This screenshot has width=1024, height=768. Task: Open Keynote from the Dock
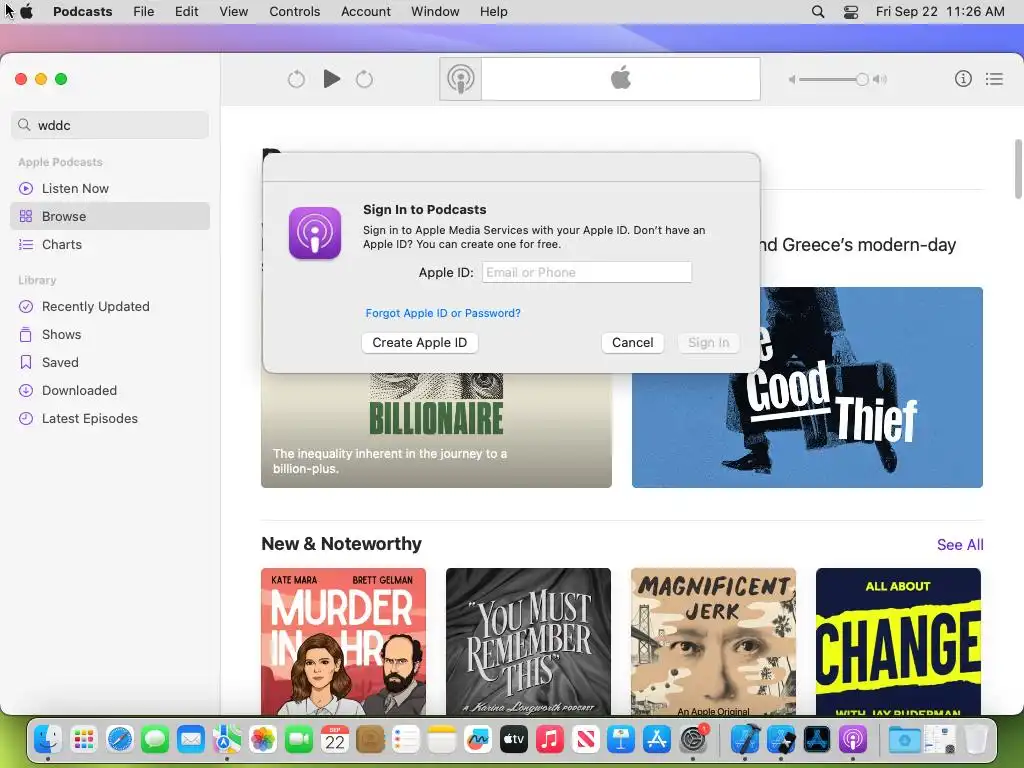621,739
